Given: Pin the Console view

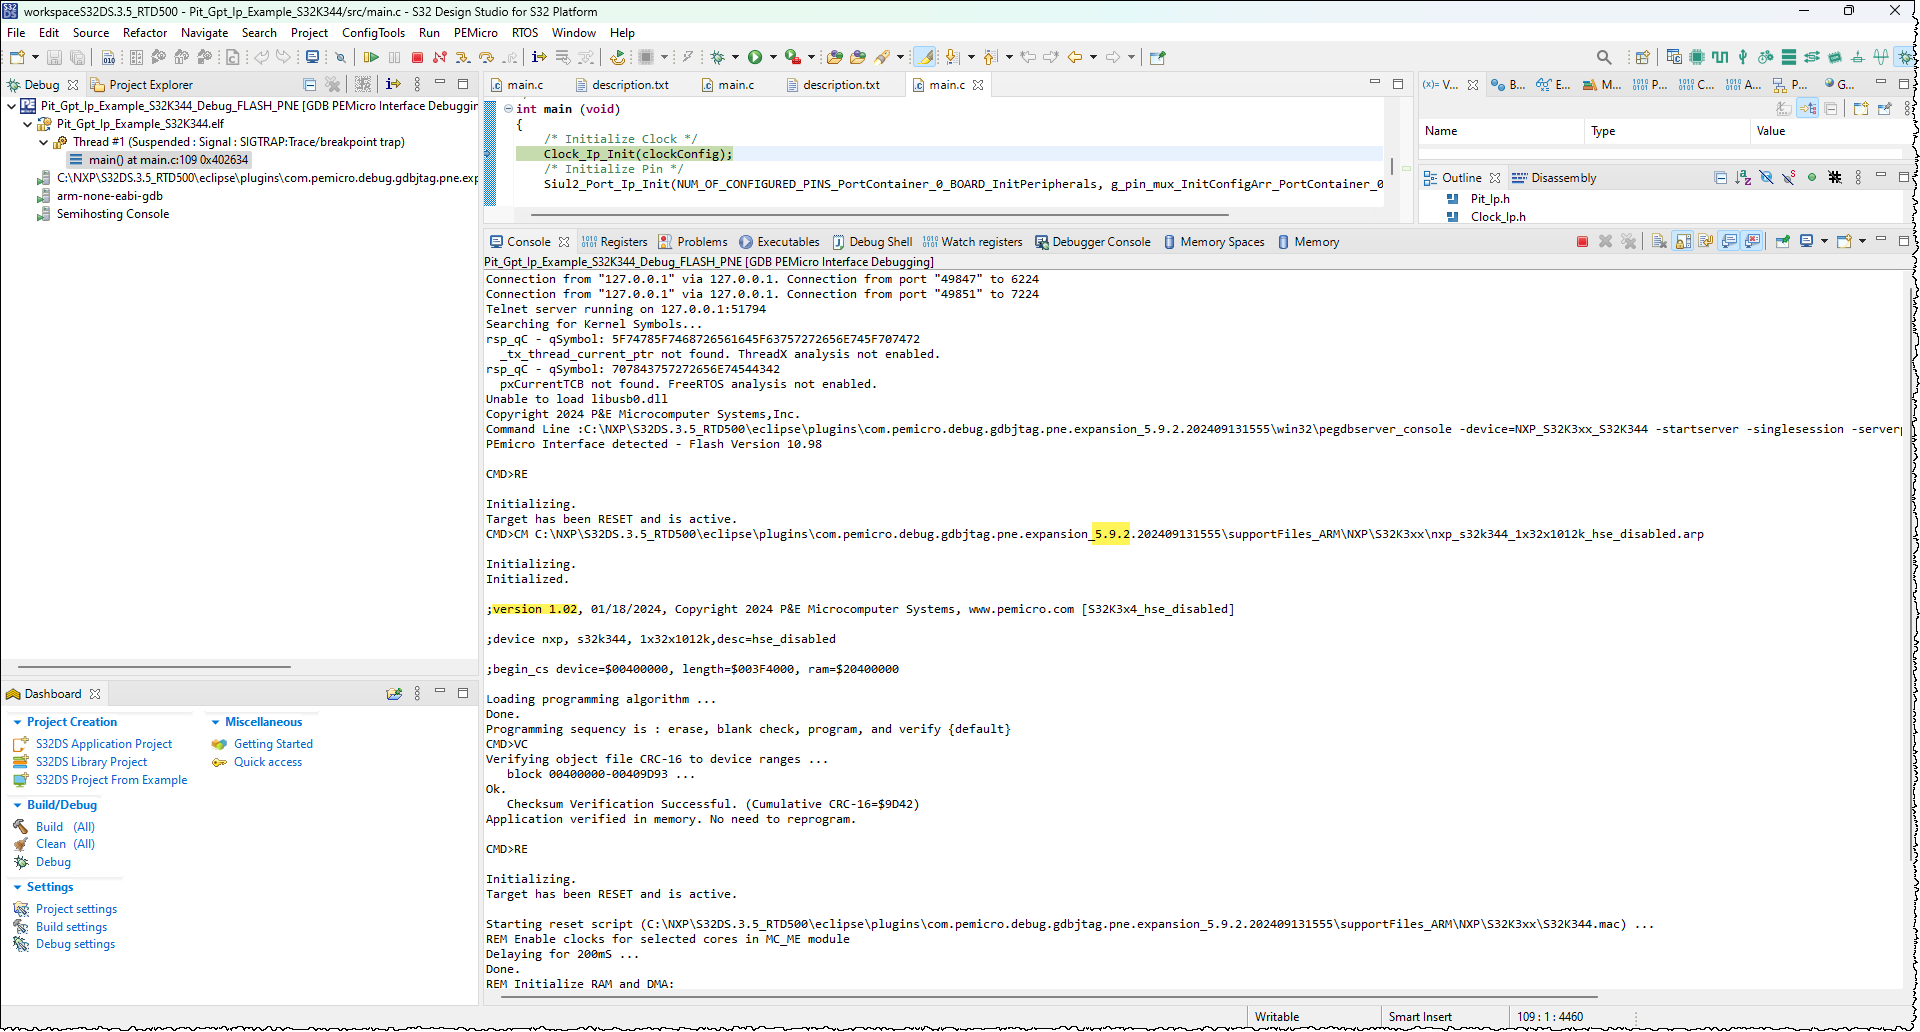Looking at the screenshot, I should pyautogui.click(x=1781, y=241).
